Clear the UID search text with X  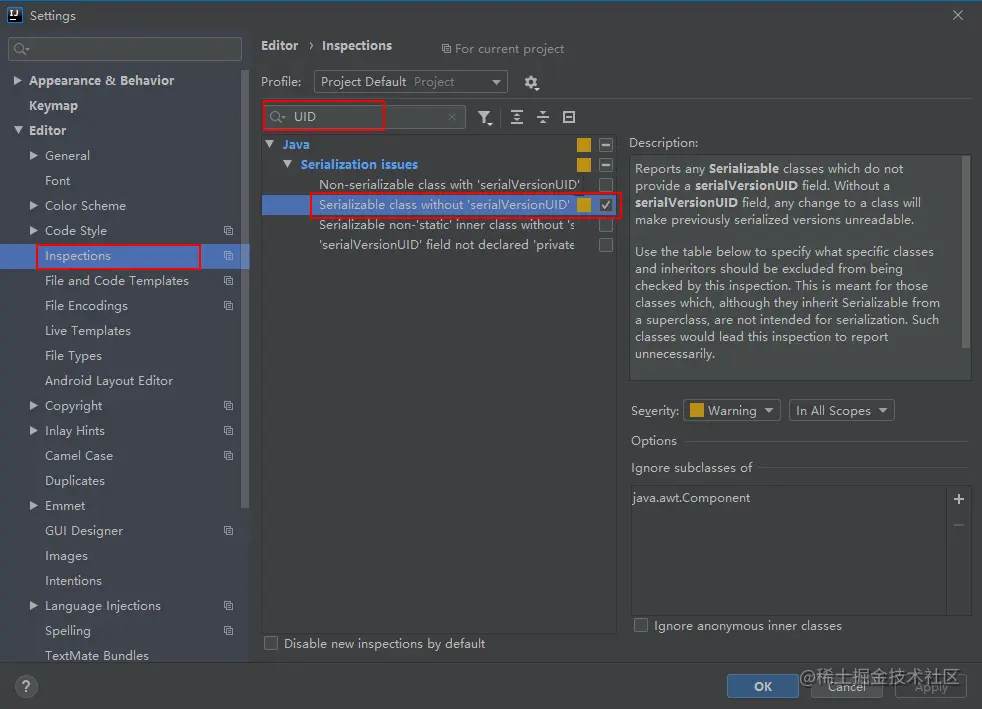pos(452,117)
